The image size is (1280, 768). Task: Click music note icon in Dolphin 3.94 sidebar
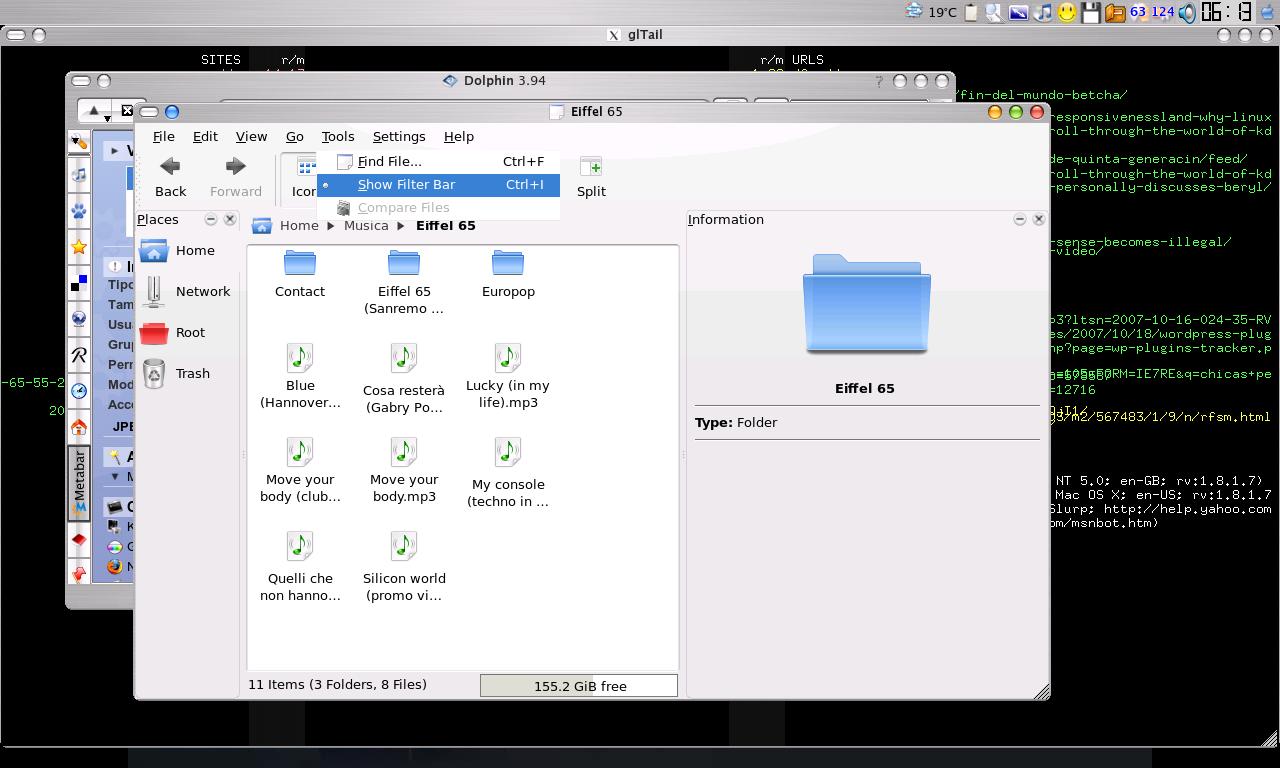pyautogui.click(x=79, y=175)
